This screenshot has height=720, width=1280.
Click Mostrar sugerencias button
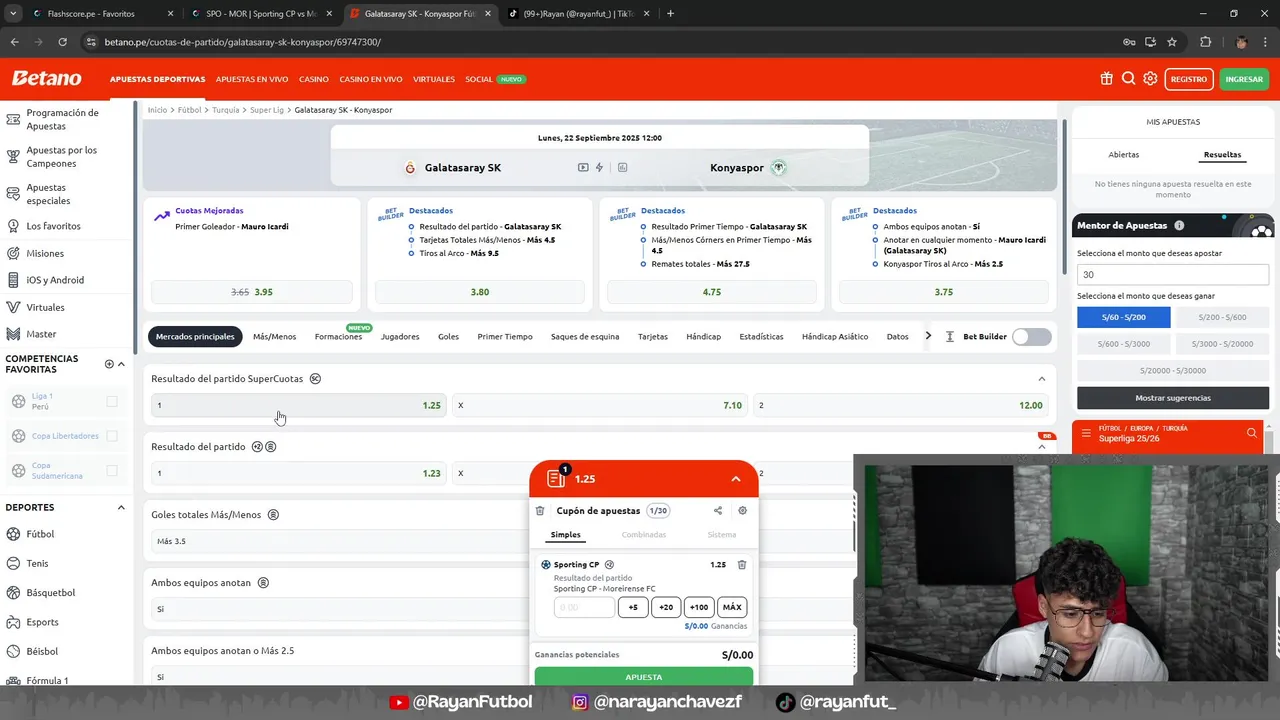tap(1173, 398)
